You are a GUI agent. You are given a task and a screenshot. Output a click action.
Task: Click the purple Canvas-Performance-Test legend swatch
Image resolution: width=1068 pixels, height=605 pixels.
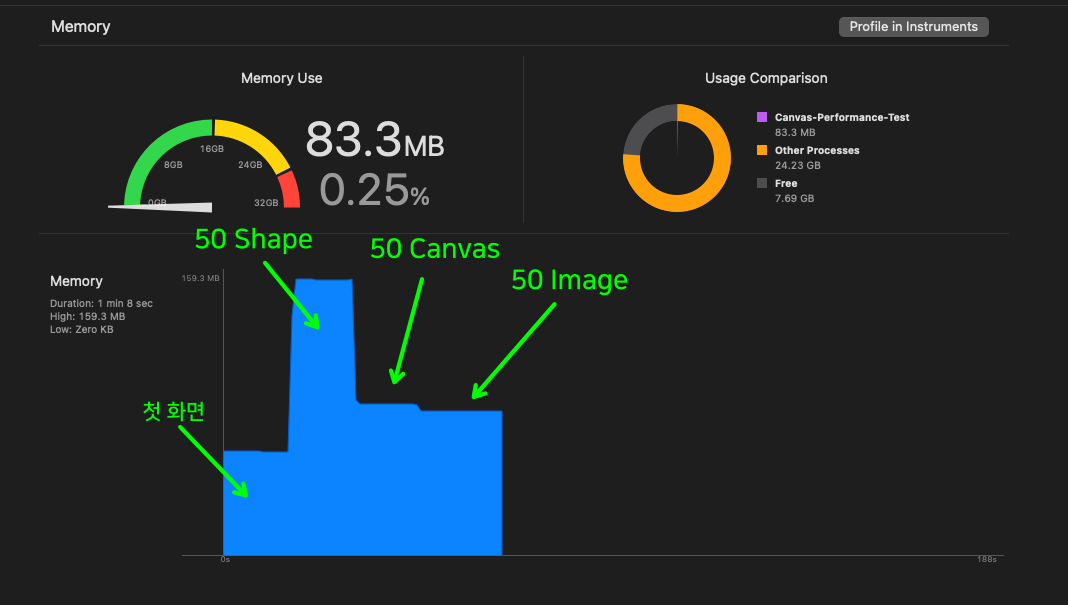(762, 117)
